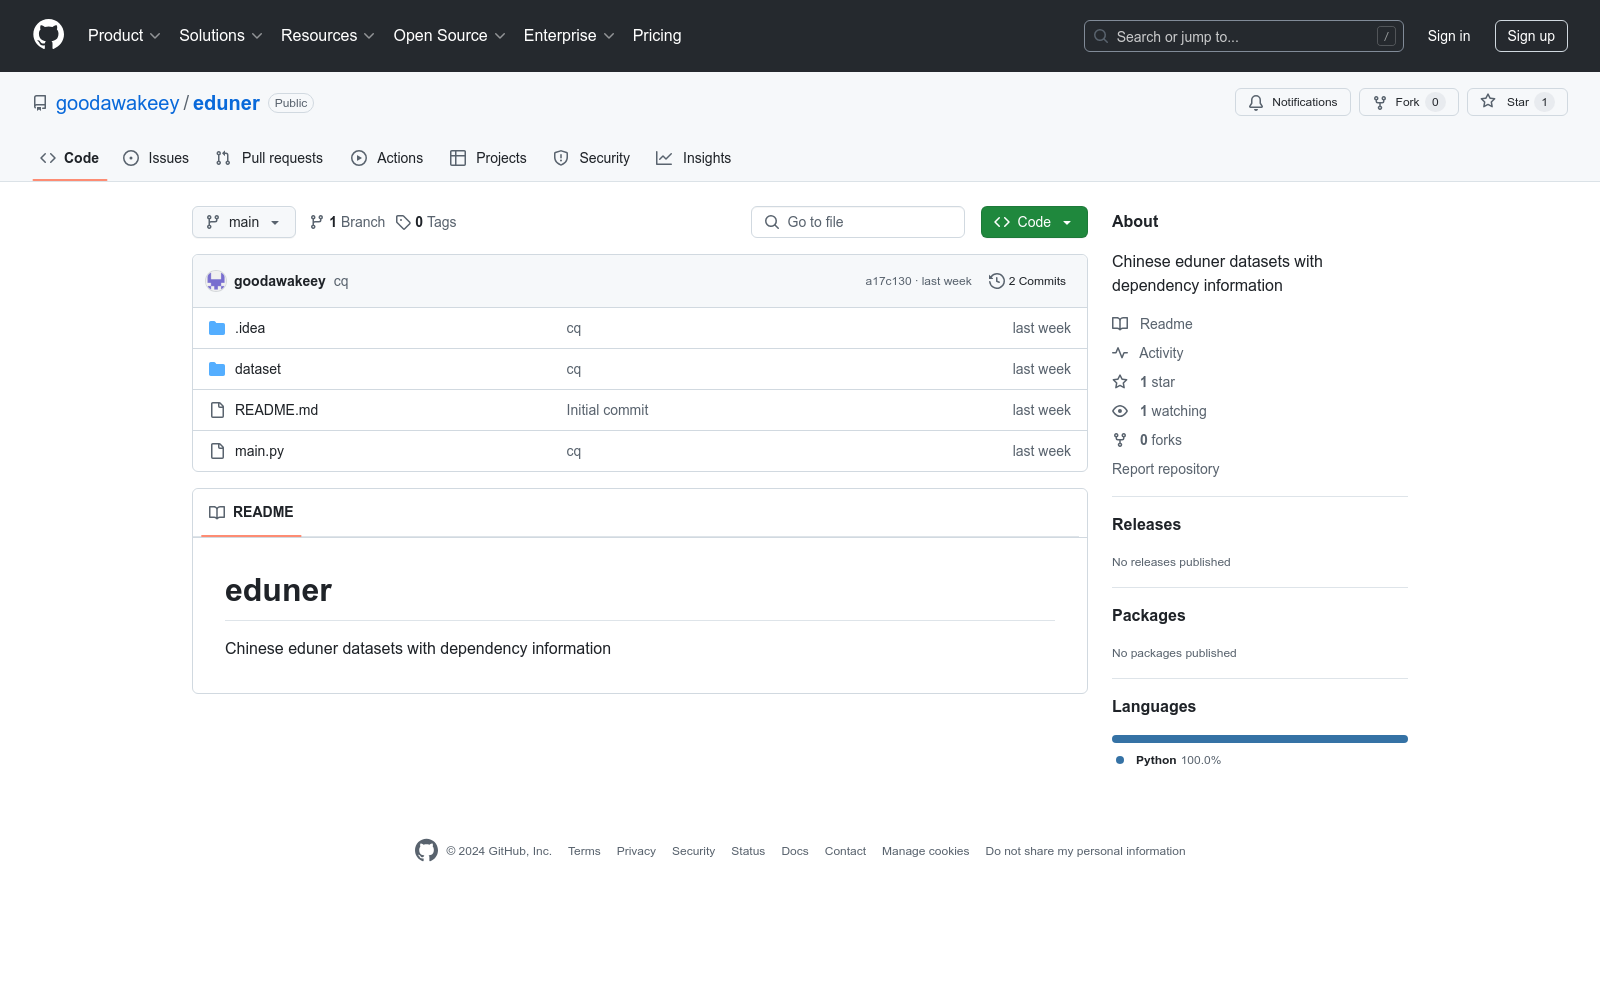Click the README.md file icon
1600x1000 pixels.
(217, 410)
